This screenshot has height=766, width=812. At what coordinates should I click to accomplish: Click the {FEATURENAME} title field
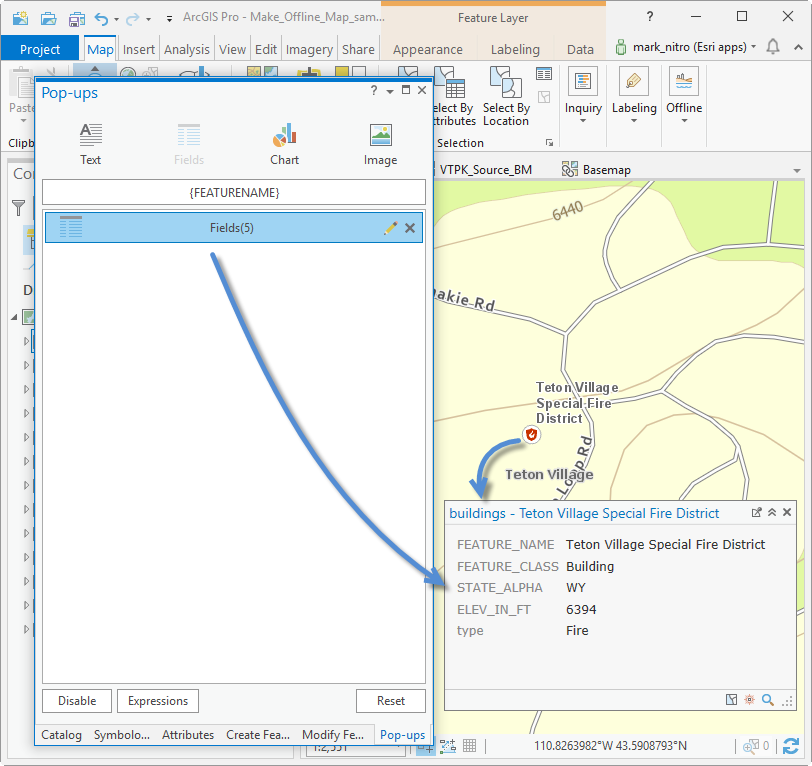tap(234, 193)
